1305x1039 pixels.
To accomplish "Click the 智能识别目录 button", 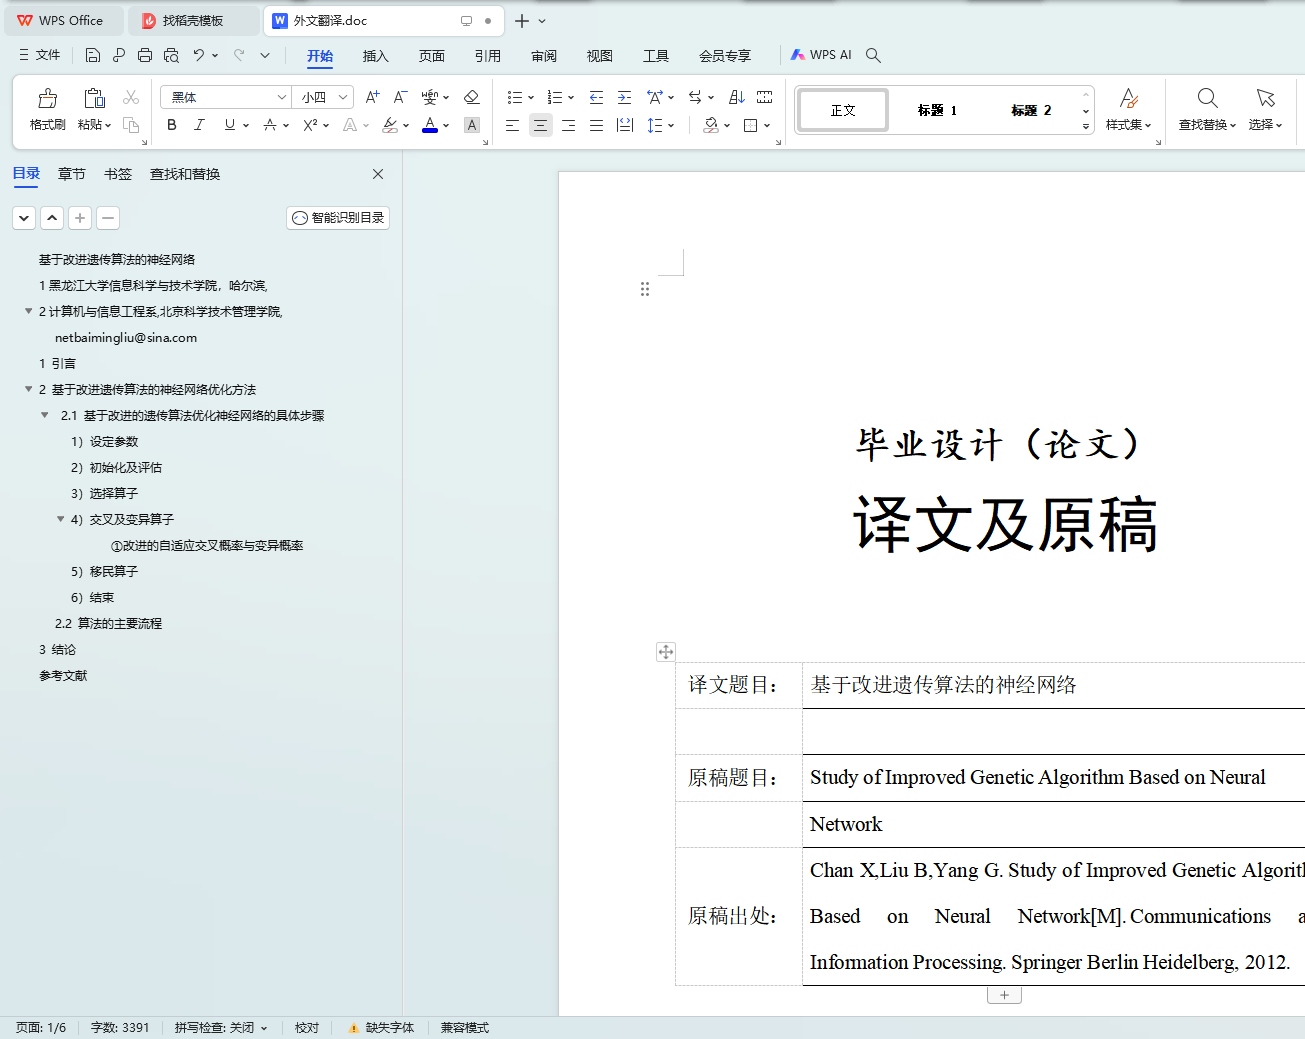I will pos(338,218).
